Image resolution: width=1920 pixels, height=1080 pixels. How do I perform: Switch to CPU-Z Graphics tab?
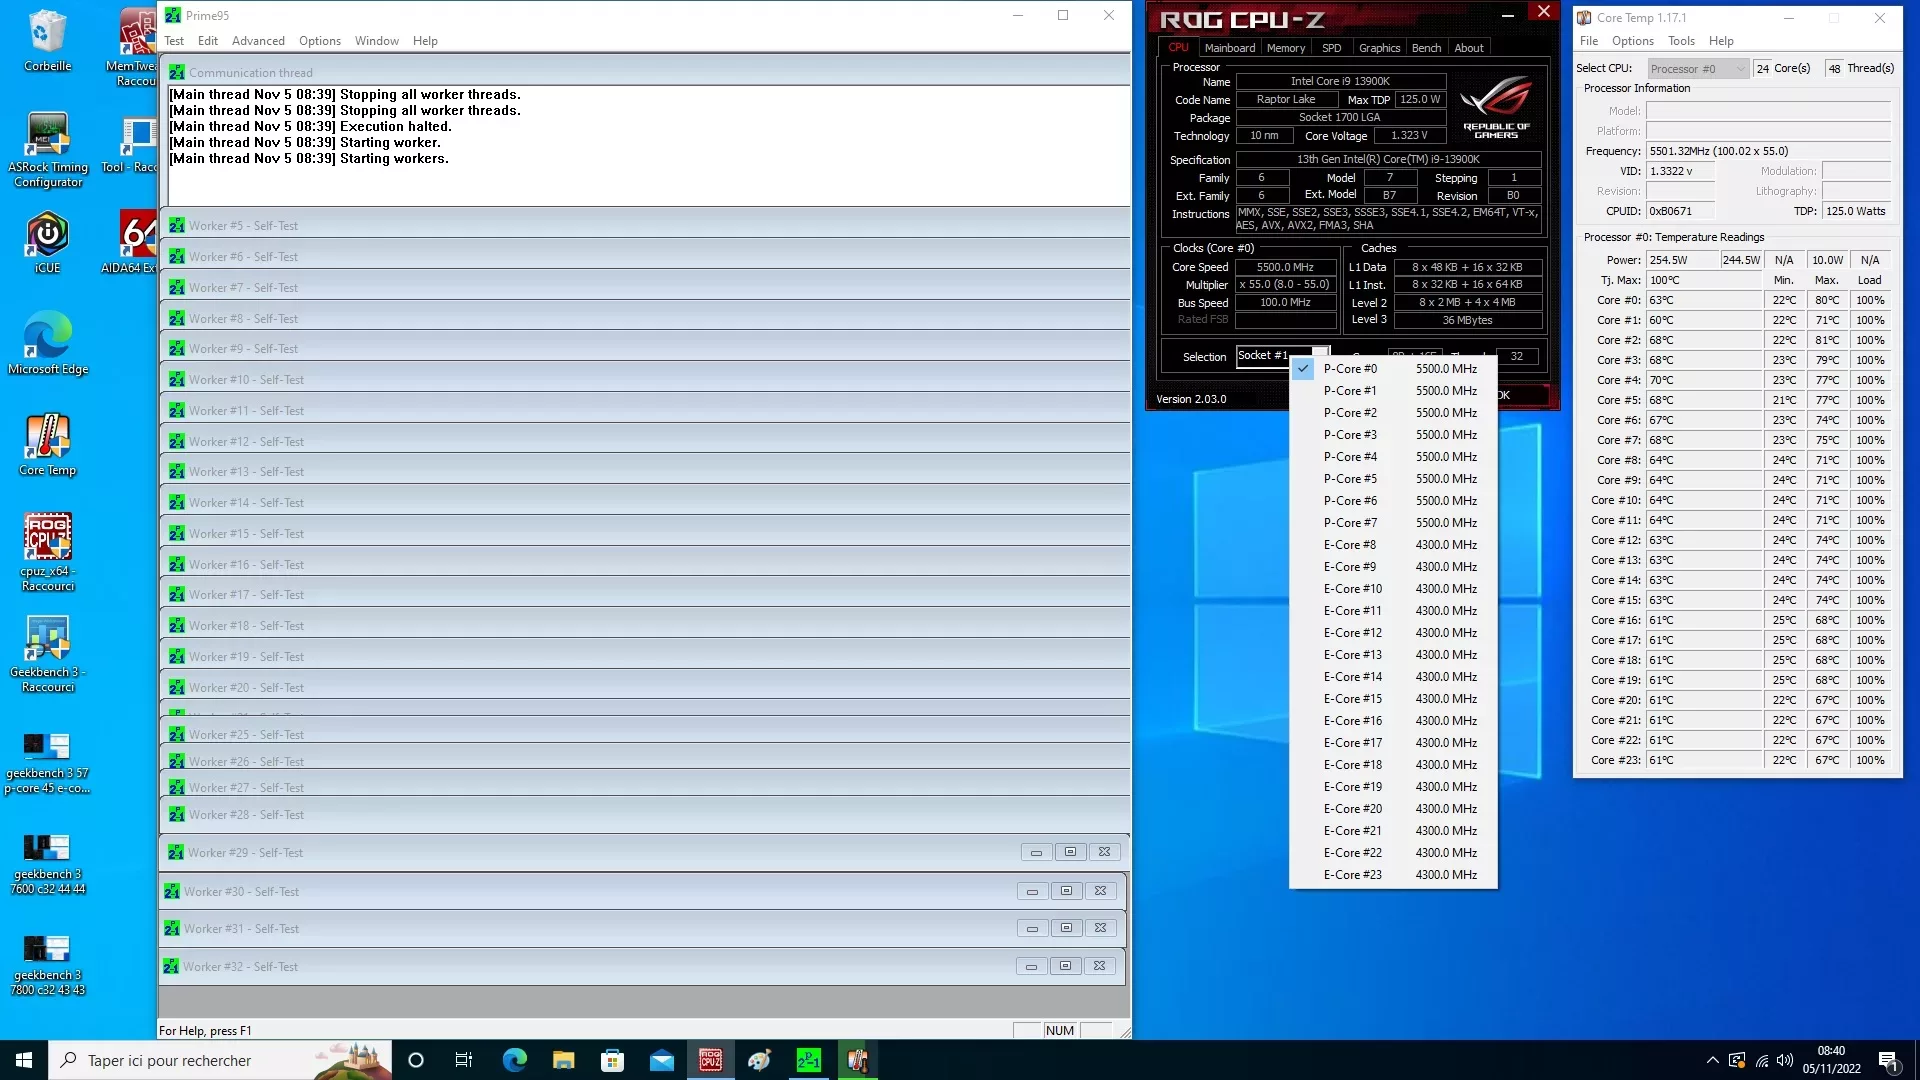coord(1379,48)
